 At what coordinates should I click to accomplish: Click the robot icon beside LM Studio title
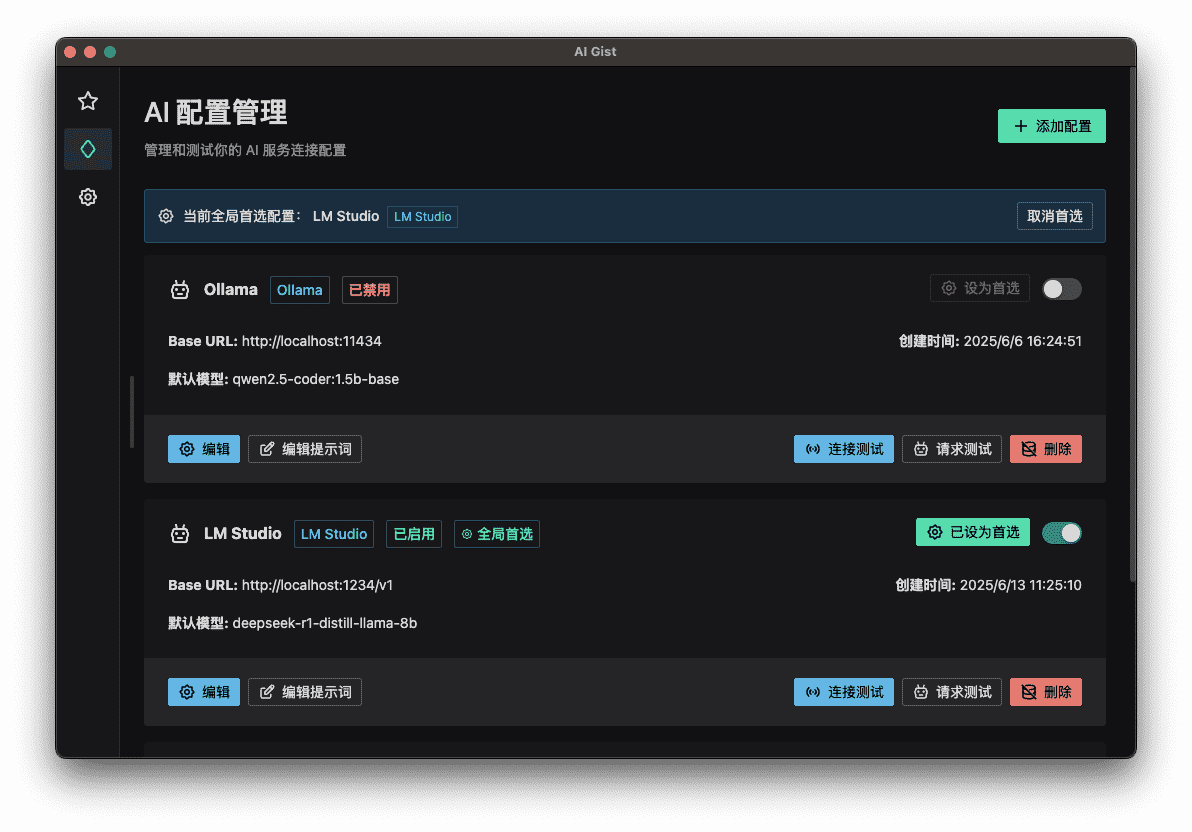pyautogui.click(x=179, y=534)
